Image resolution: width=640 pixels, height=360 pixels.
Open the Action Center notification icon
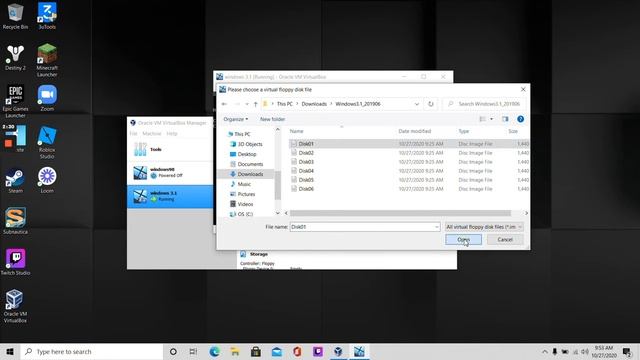click(x=627, y=351)
